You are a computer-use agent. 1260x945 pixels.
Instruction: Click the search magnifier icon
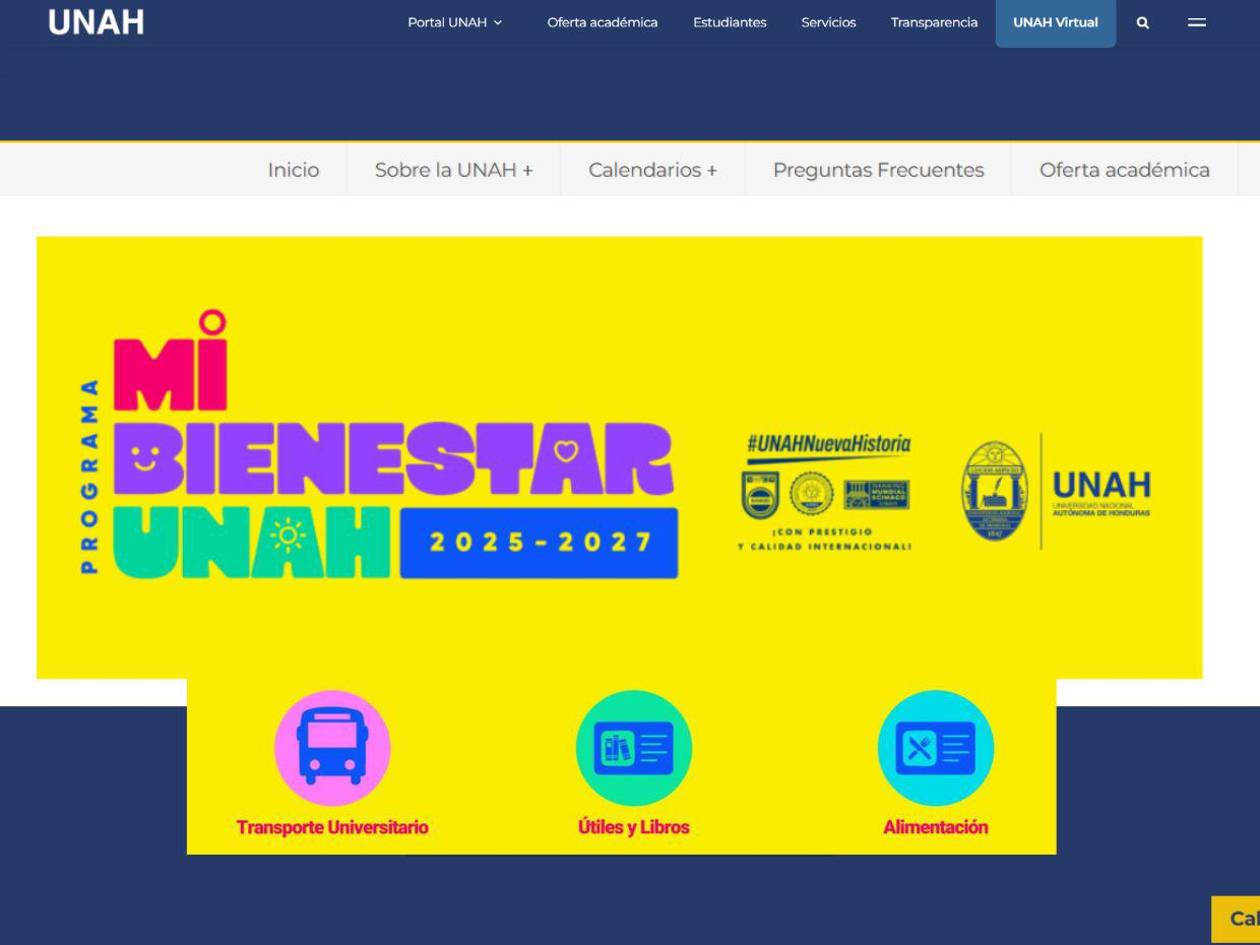click(x=1142, y=22)
